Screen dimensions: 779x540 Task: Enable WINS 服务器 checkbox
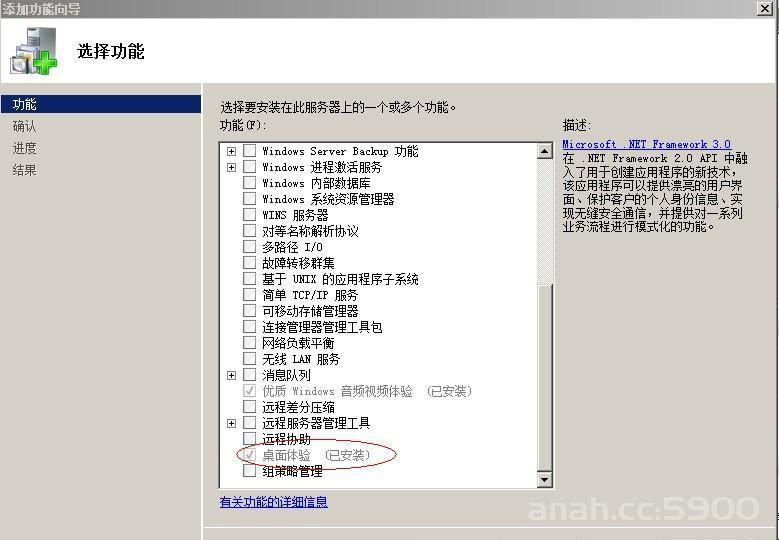pos(249,215)
